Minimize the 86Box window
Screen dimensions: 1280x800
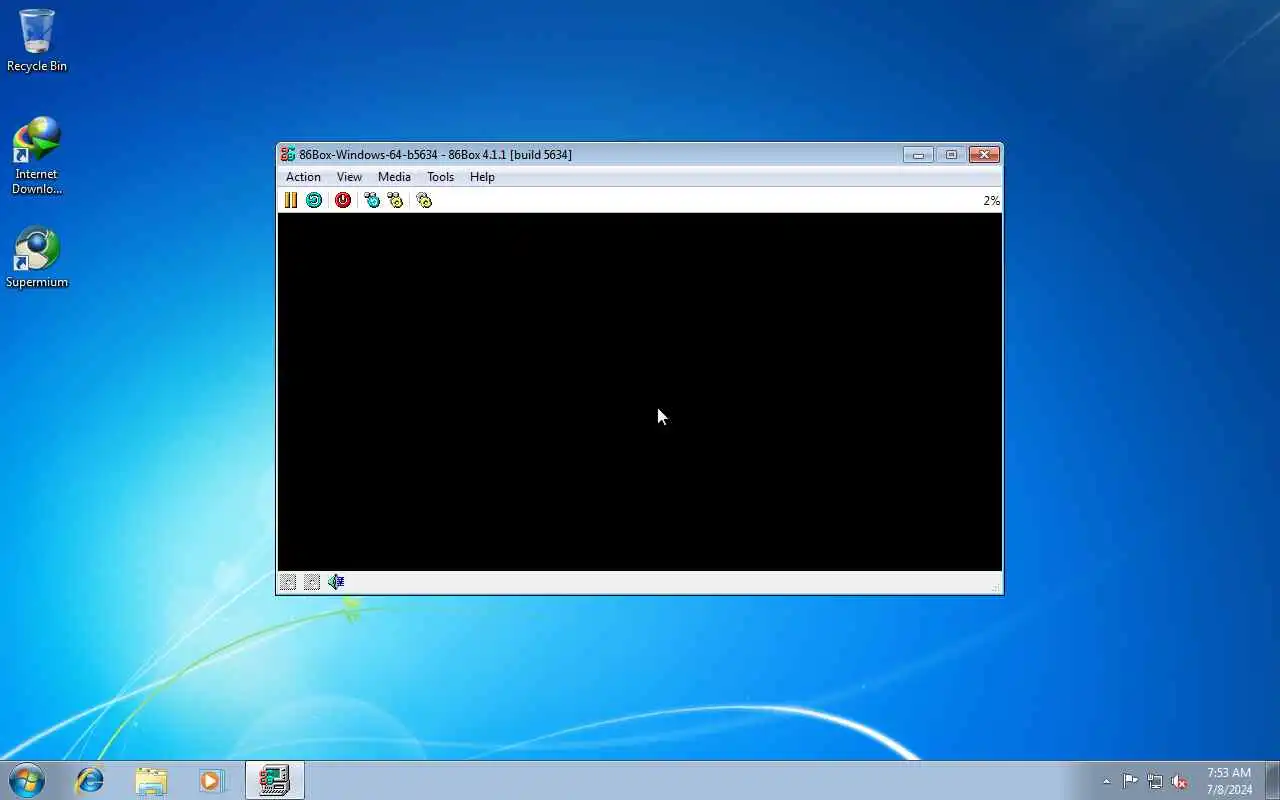pyautogui.click(x=918, y=154)
